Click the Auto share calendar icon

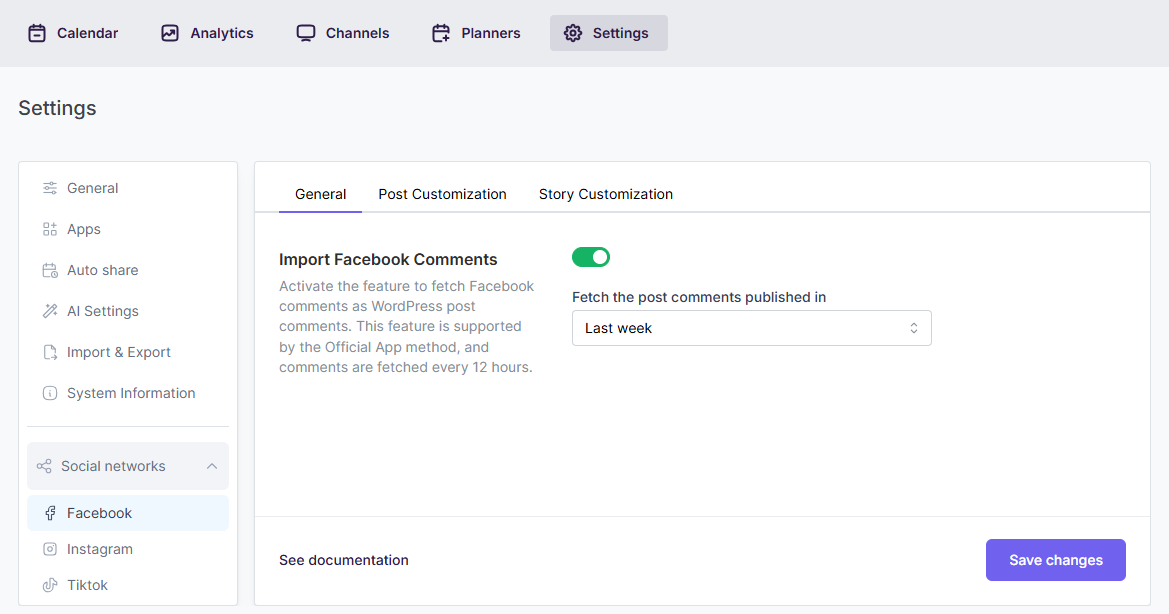[x=50, y=270]
